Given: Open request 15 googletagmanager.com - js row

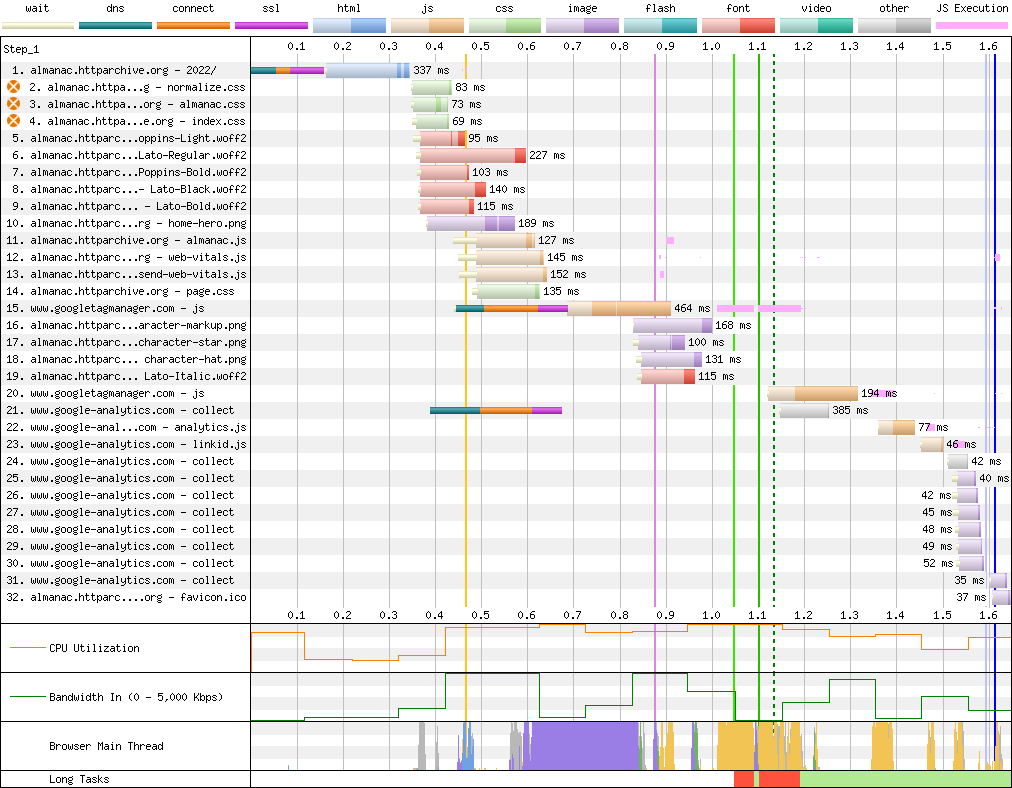Looking at the screenshot, I should click(x=117, y=308).
